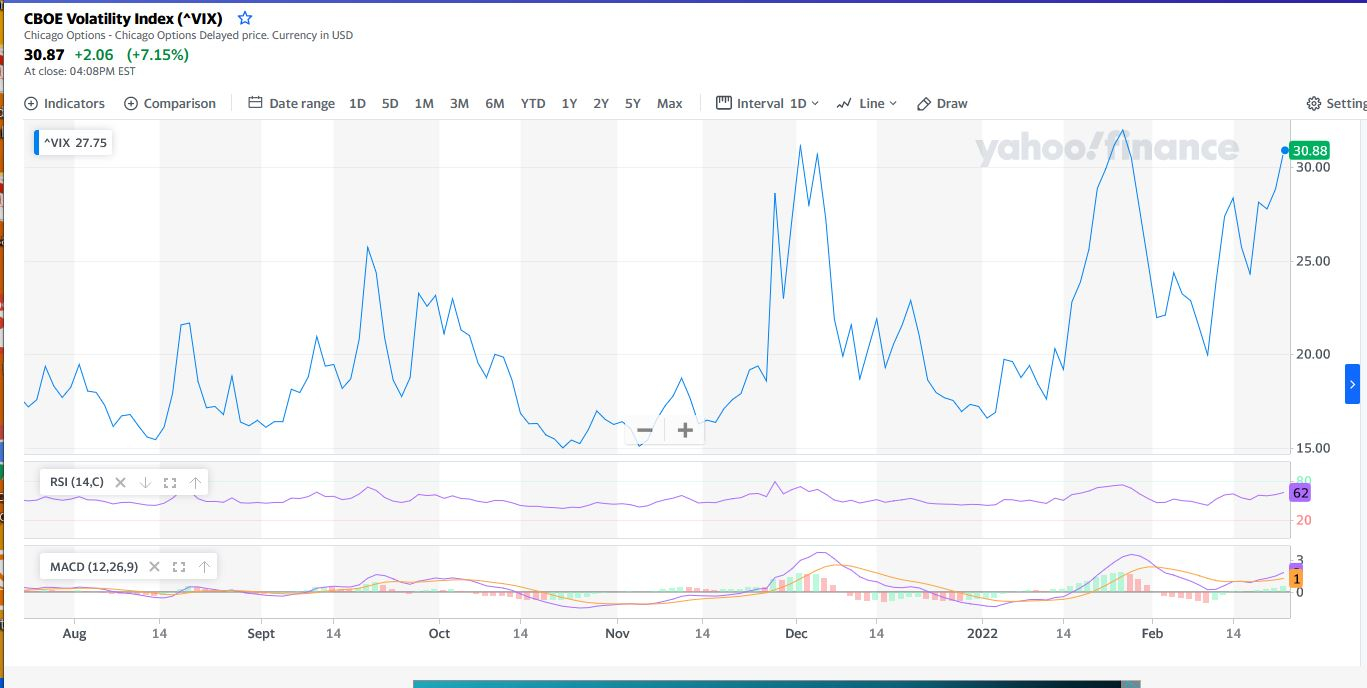Remove the MACD indicator panel
The width and height of the screenshot is (1367, 688).
[154, 567]
